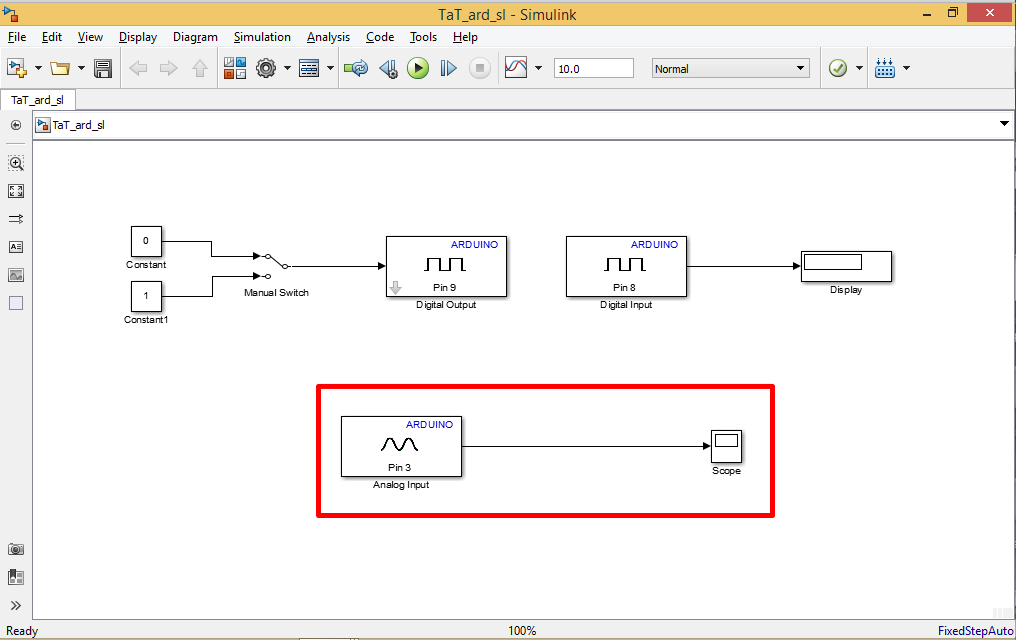This screenshot has width=1016, height=640.
Task: Click the Stop simulation button
Action: 479,68
